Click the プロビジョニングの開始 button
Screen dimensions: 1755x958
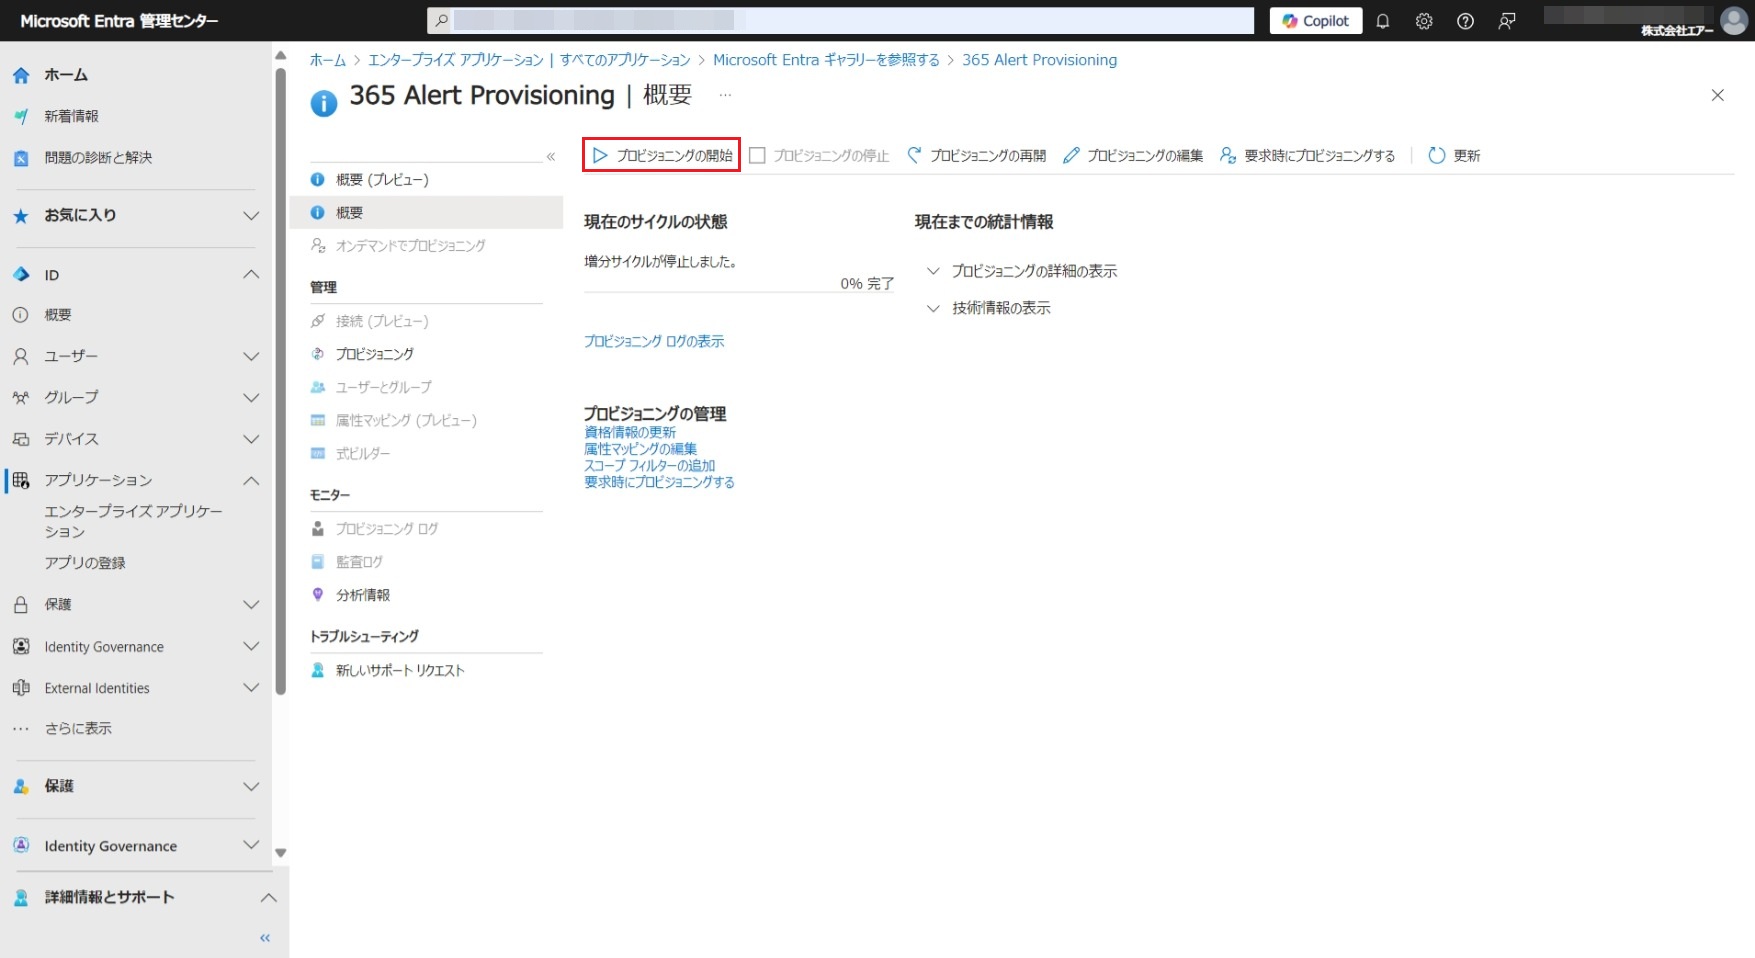(x=662, y=155)
